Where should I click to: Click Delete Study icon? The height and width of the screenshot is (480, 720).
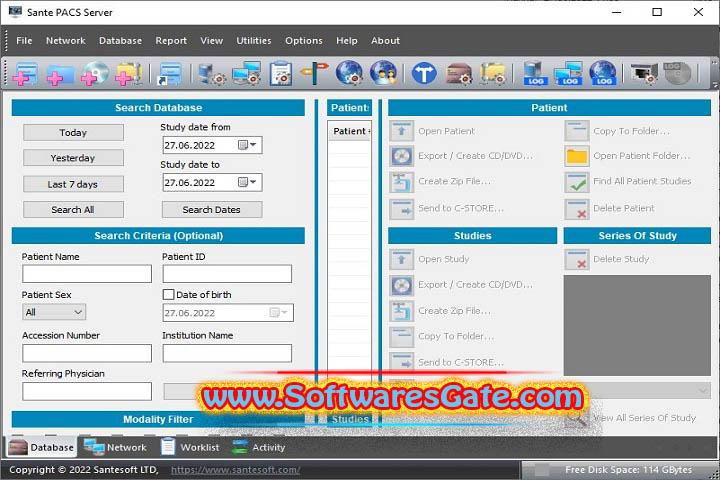click(577, 260)
